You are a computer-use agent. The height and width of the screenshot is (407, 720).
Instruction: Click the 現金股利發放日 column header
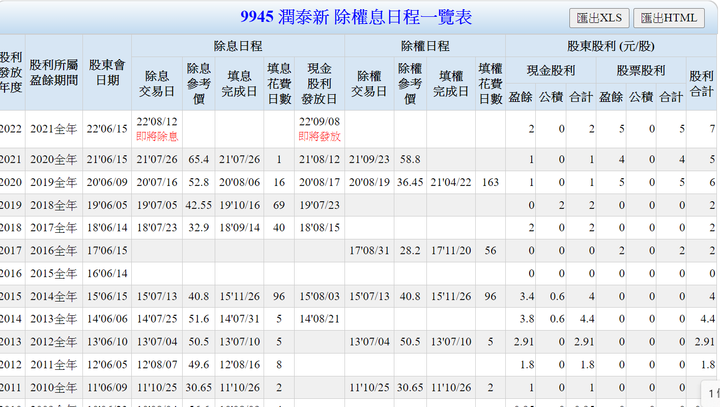[319, 84]
